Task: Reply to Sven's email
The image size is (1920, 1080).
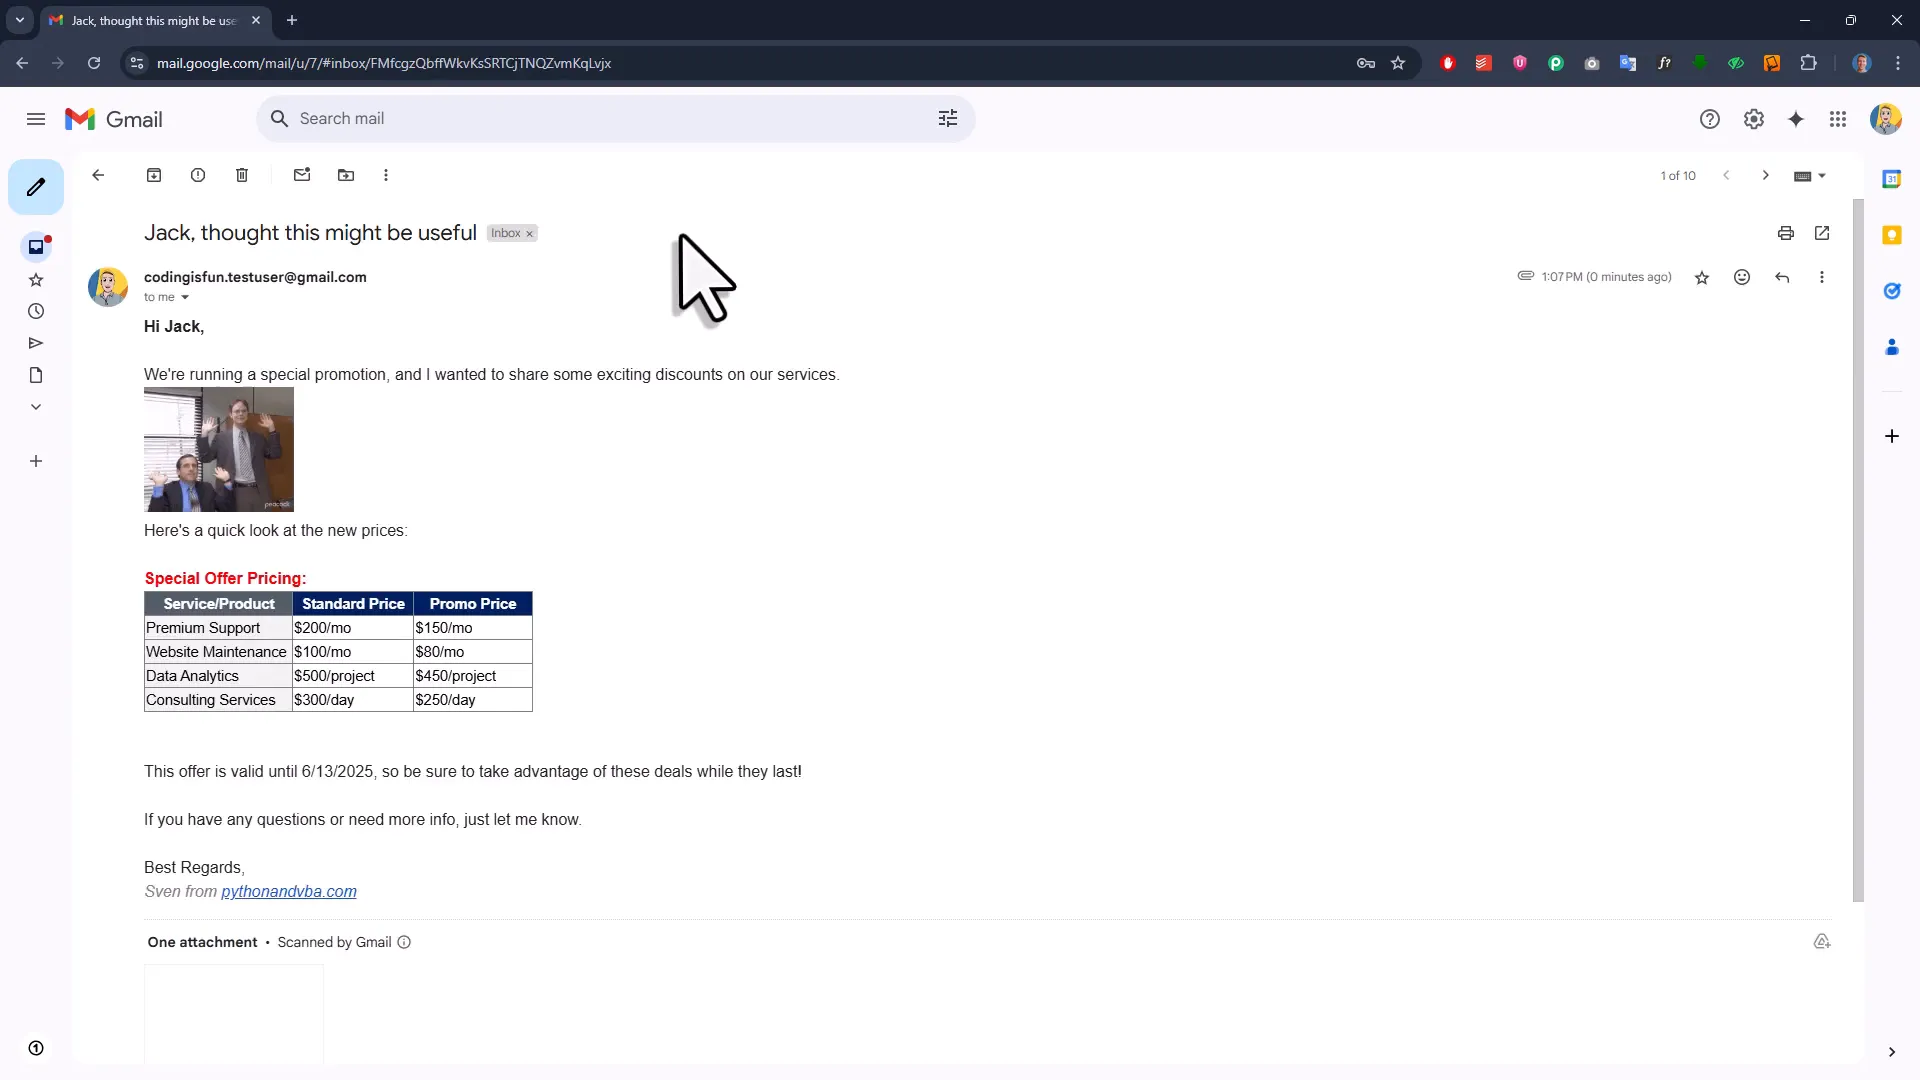Action: click(1783, 277)
